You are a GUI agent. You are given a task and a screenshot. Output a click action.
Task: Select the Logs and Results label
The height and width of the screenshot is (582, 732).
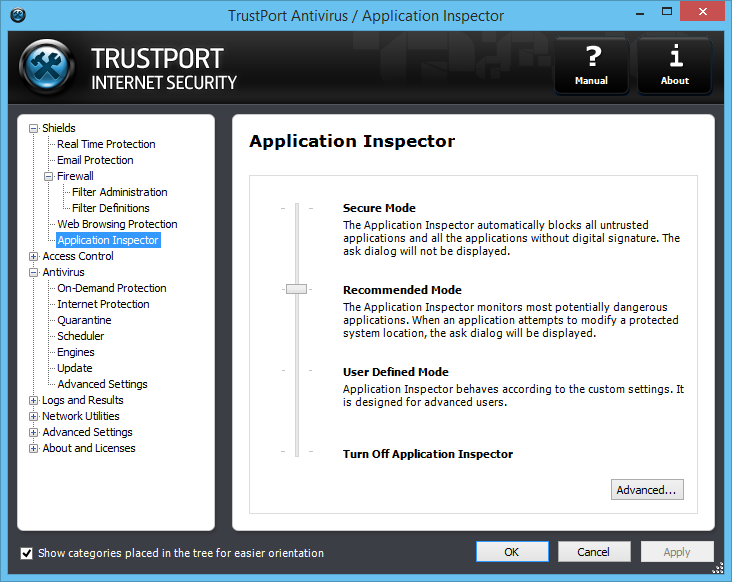pos(83,400)
